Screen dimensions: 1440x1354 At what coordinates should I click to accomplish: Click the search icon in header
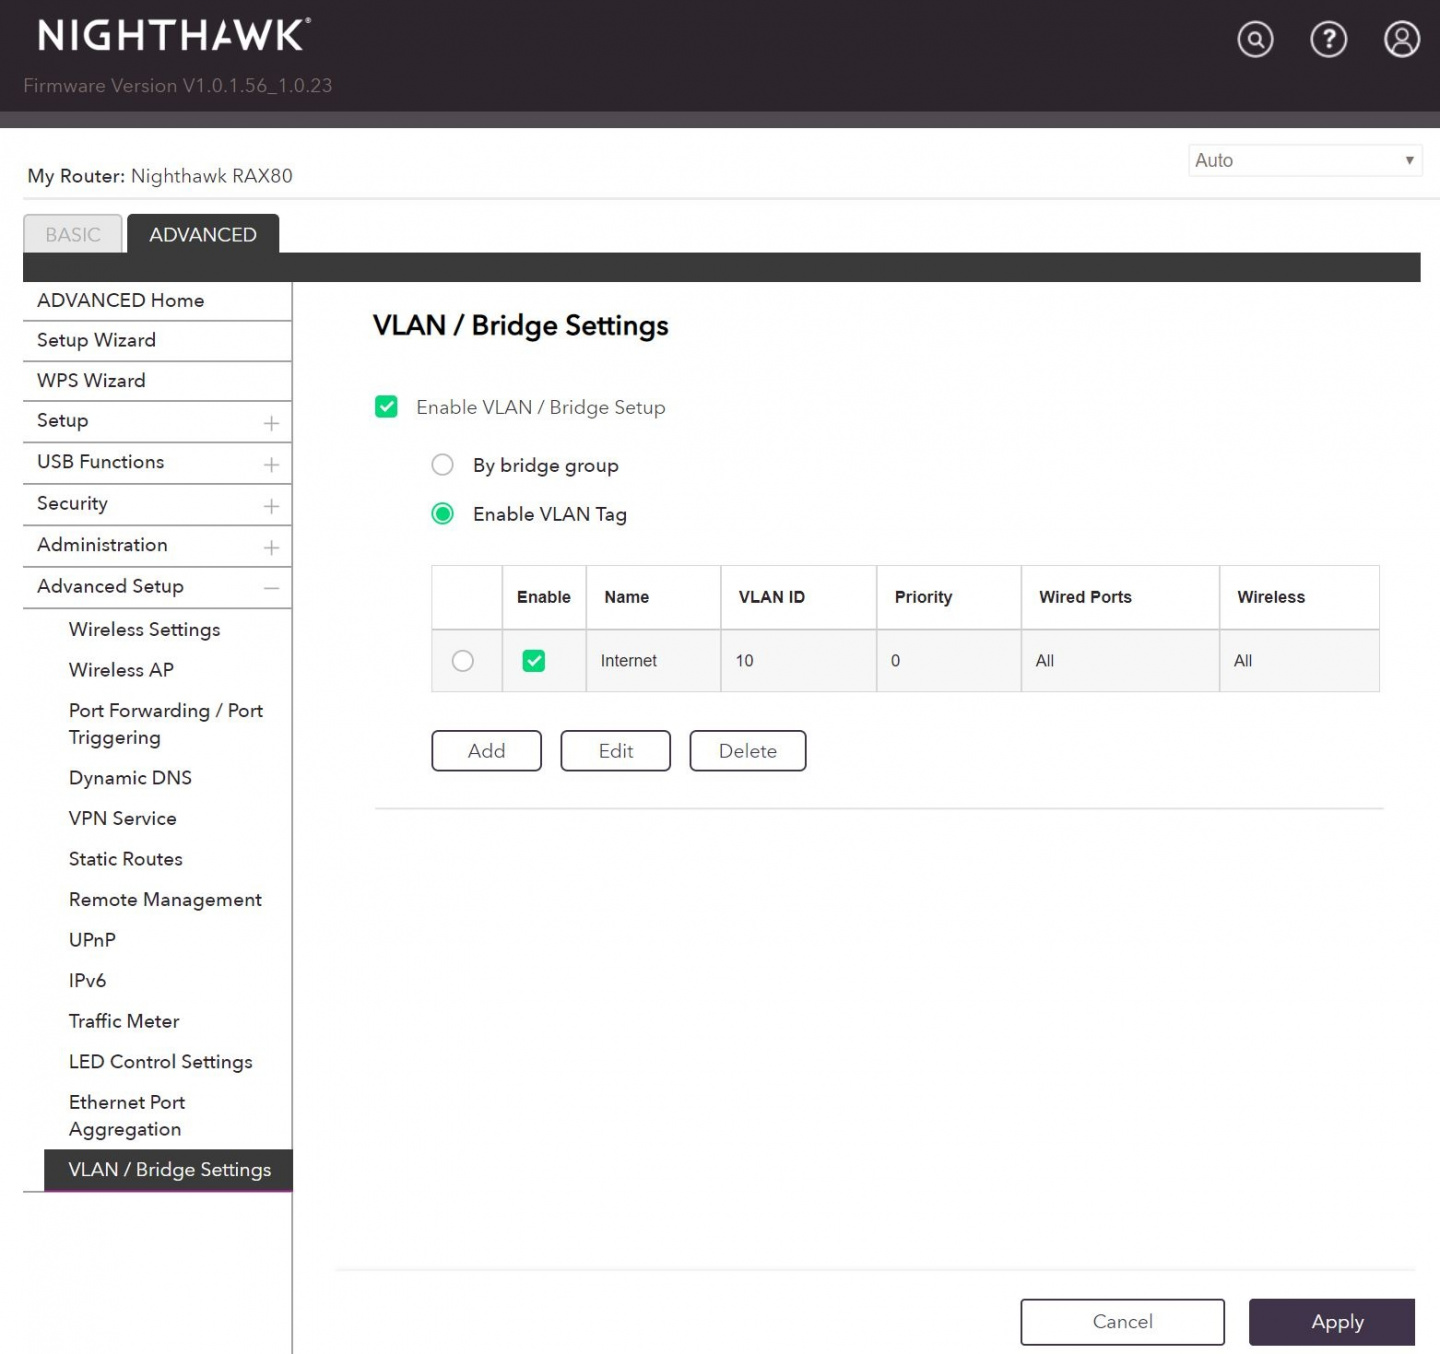tap(1255, 40)
